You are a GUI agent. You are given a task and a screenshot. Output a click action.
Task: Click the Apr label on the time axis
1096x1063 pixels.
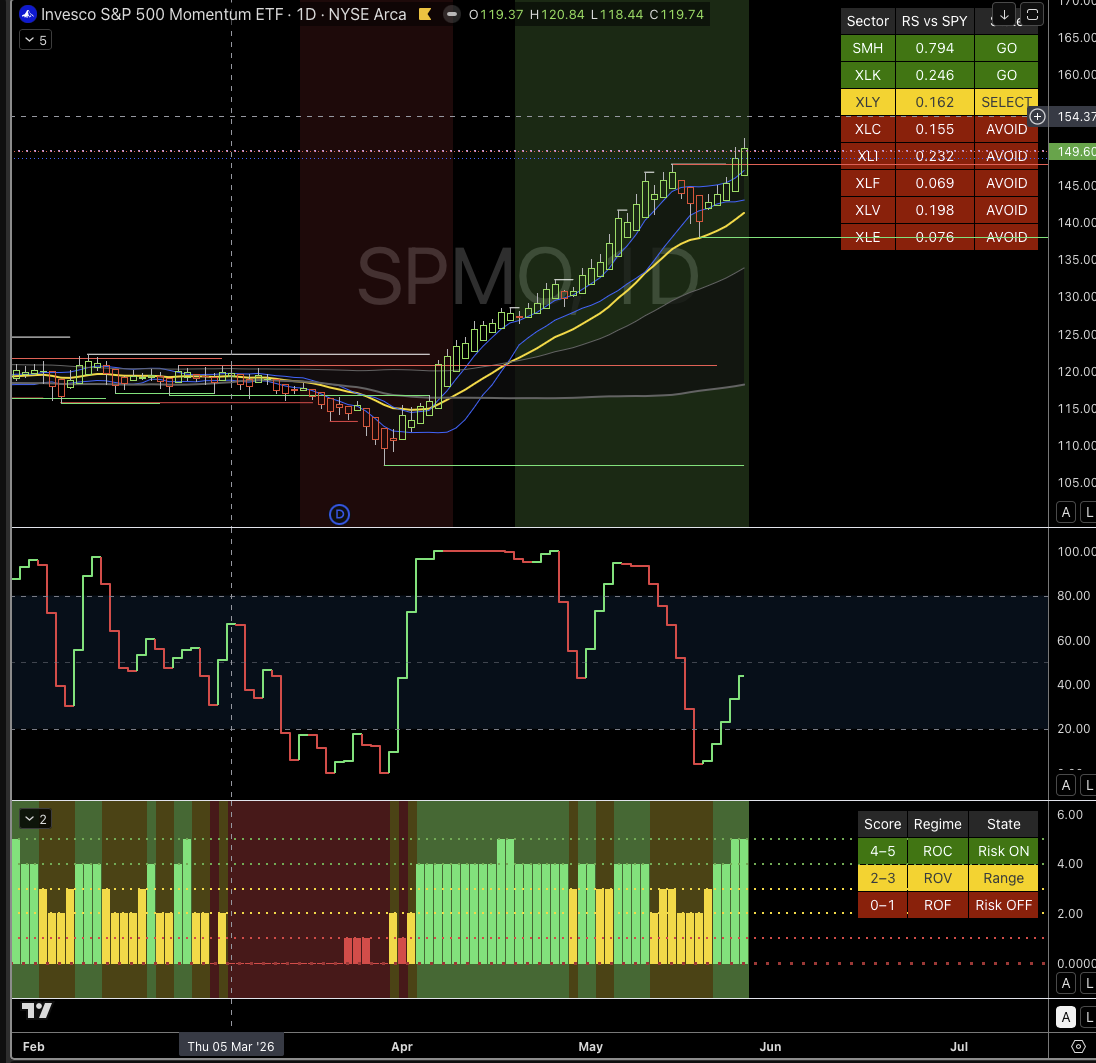pyautogui.click(x=402, y=1046)
